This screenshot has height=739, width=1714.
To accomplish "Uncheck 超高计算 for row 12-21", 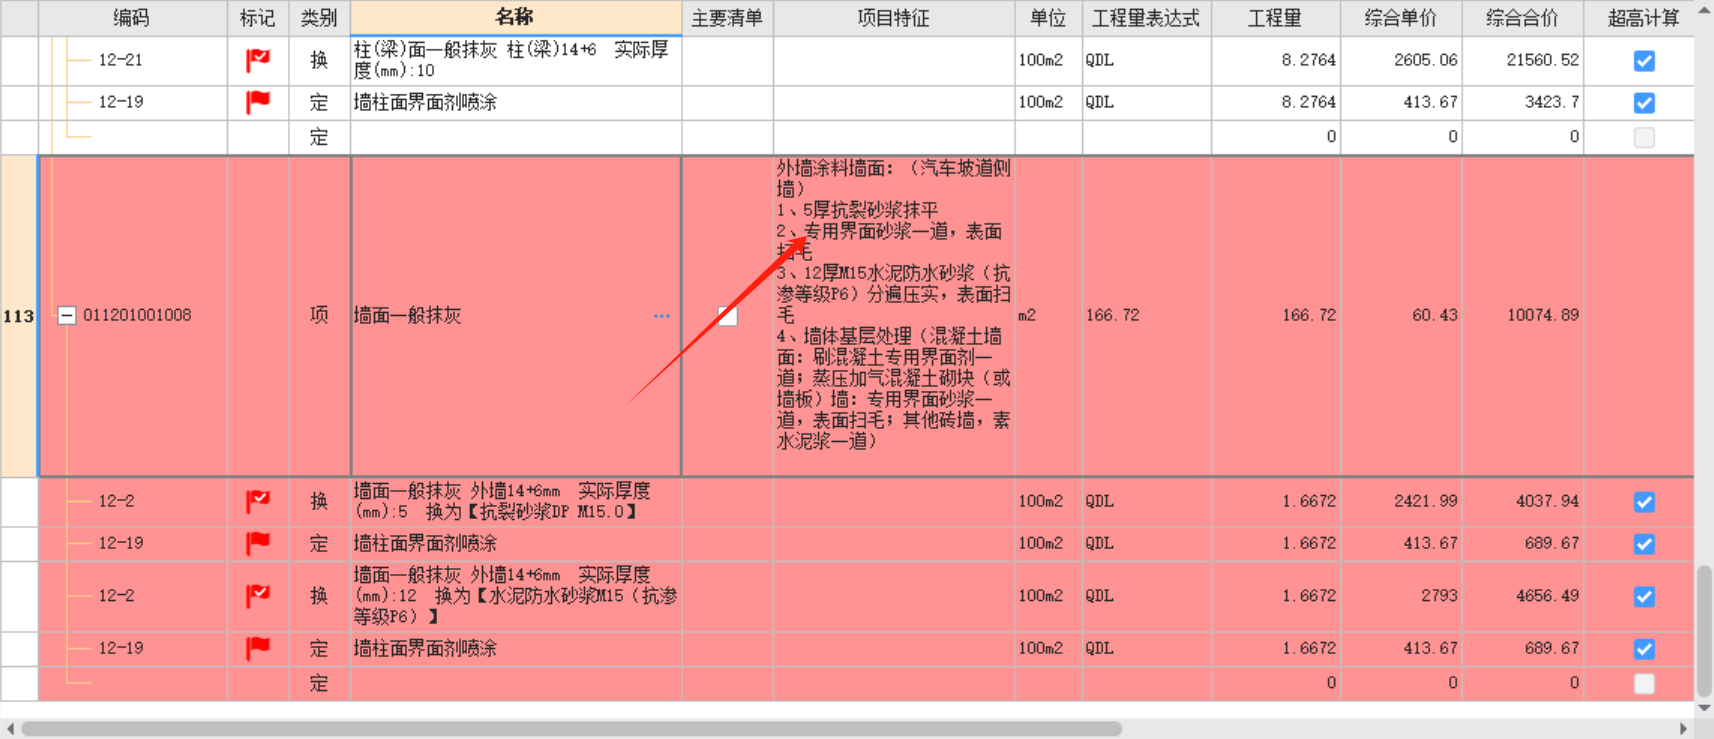I will coord(1644,61).
